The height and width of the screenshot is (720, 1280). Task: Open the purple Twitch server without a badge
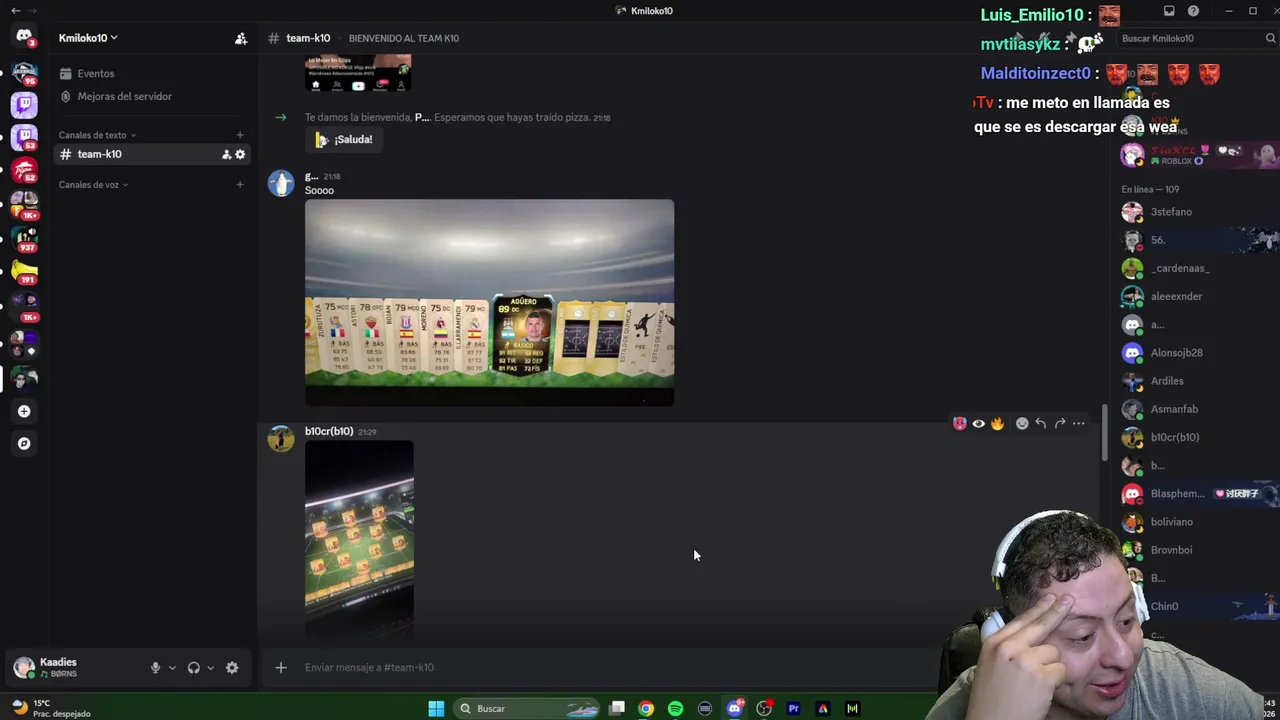24,104
